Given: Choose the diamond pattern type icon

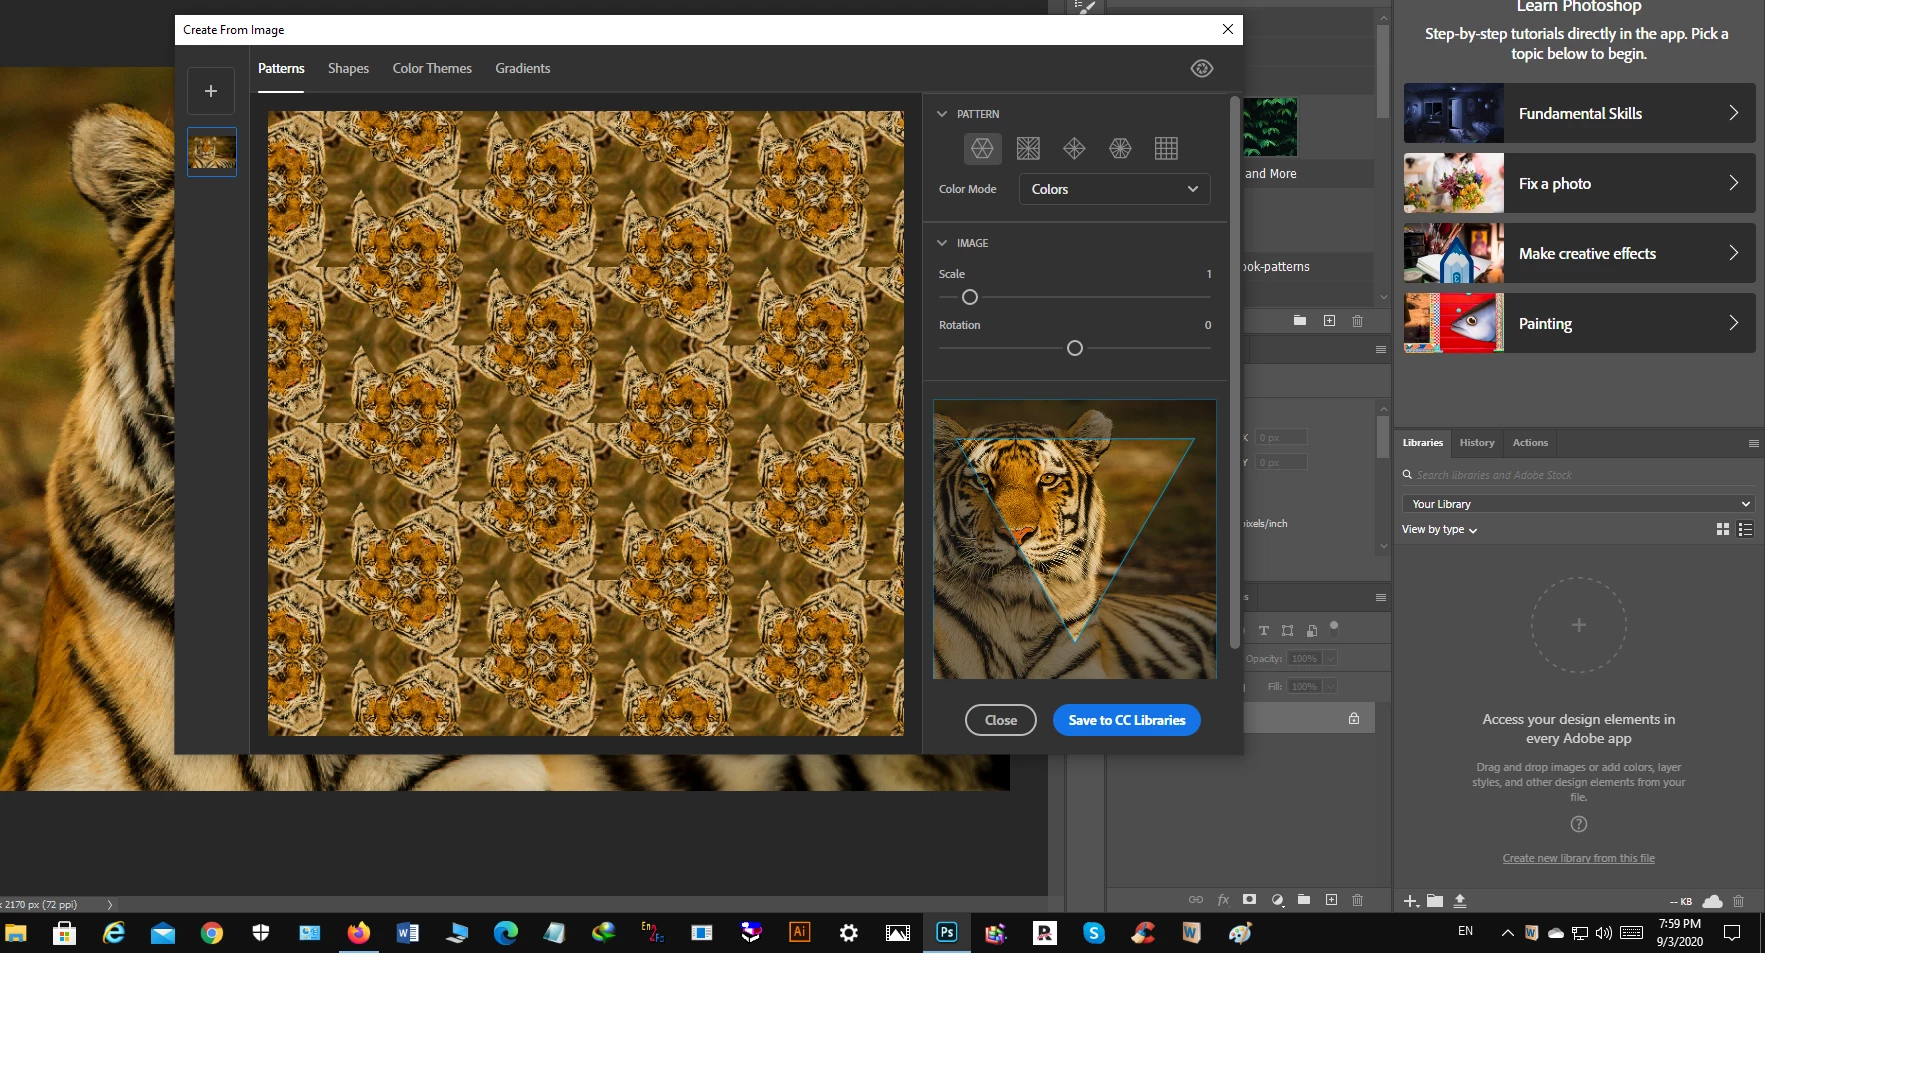Looking at the screenshot, I should (1074, 149).
